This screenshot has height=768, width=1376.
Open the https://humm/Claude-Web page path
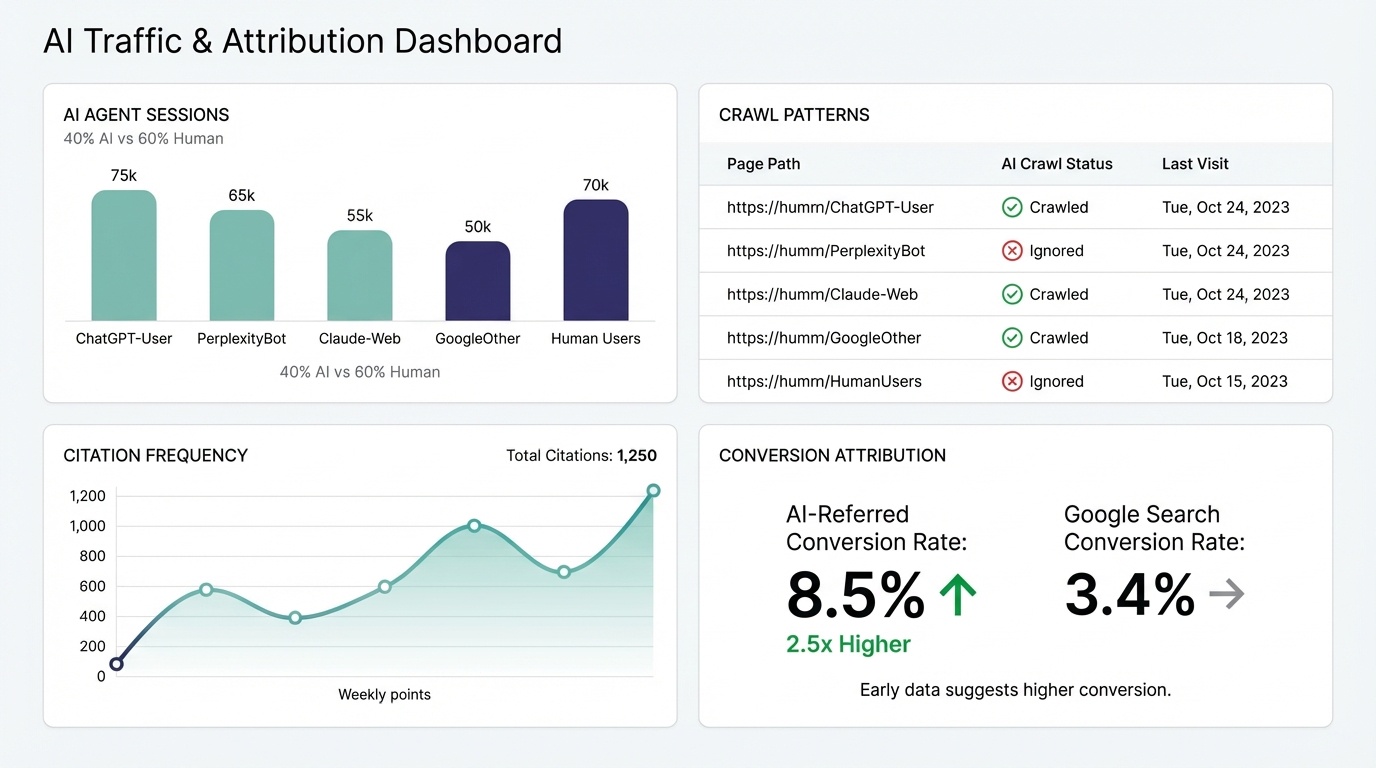point(822,294)
